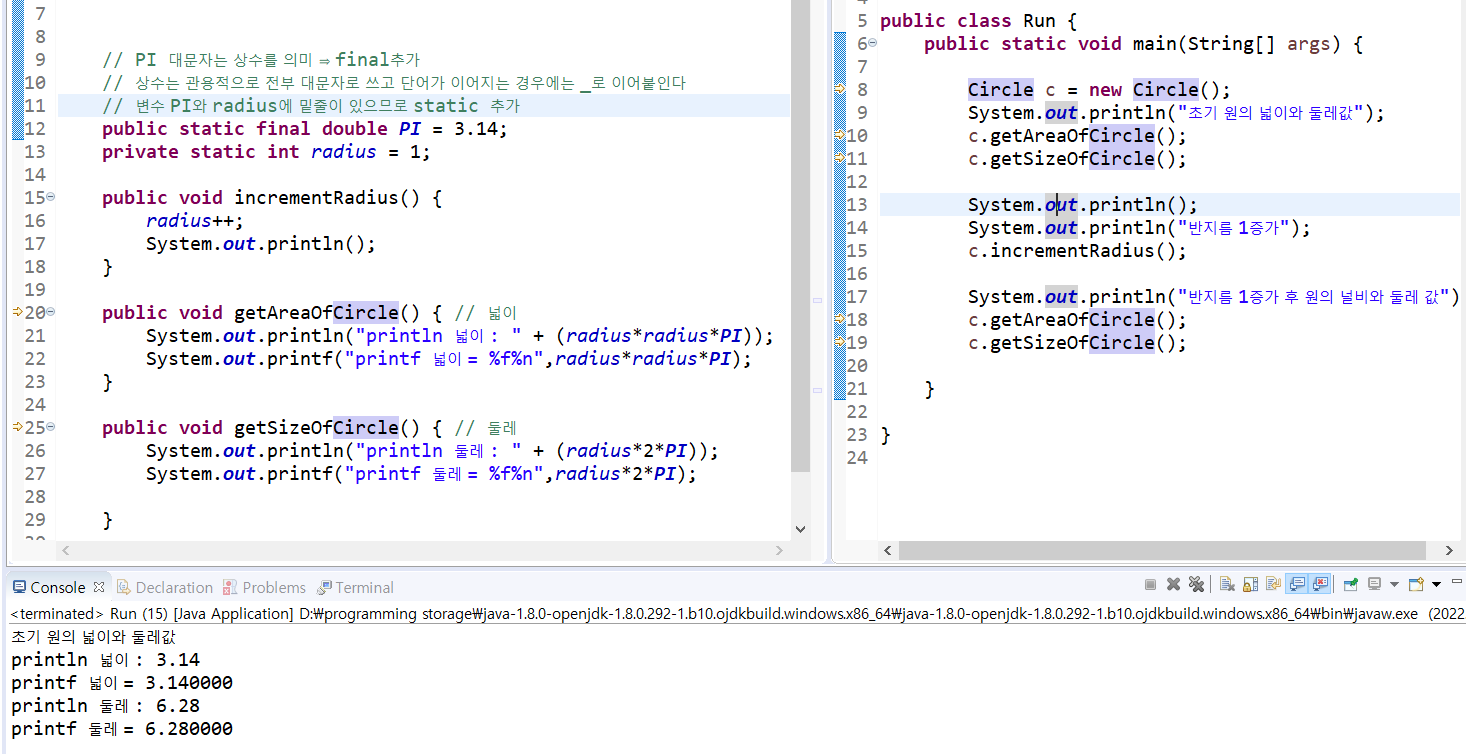Click the Run editor's horizontal scrollbar thumb
Screen dimensions: 1466x754
pyautogui.click(x=1162, y=550)
